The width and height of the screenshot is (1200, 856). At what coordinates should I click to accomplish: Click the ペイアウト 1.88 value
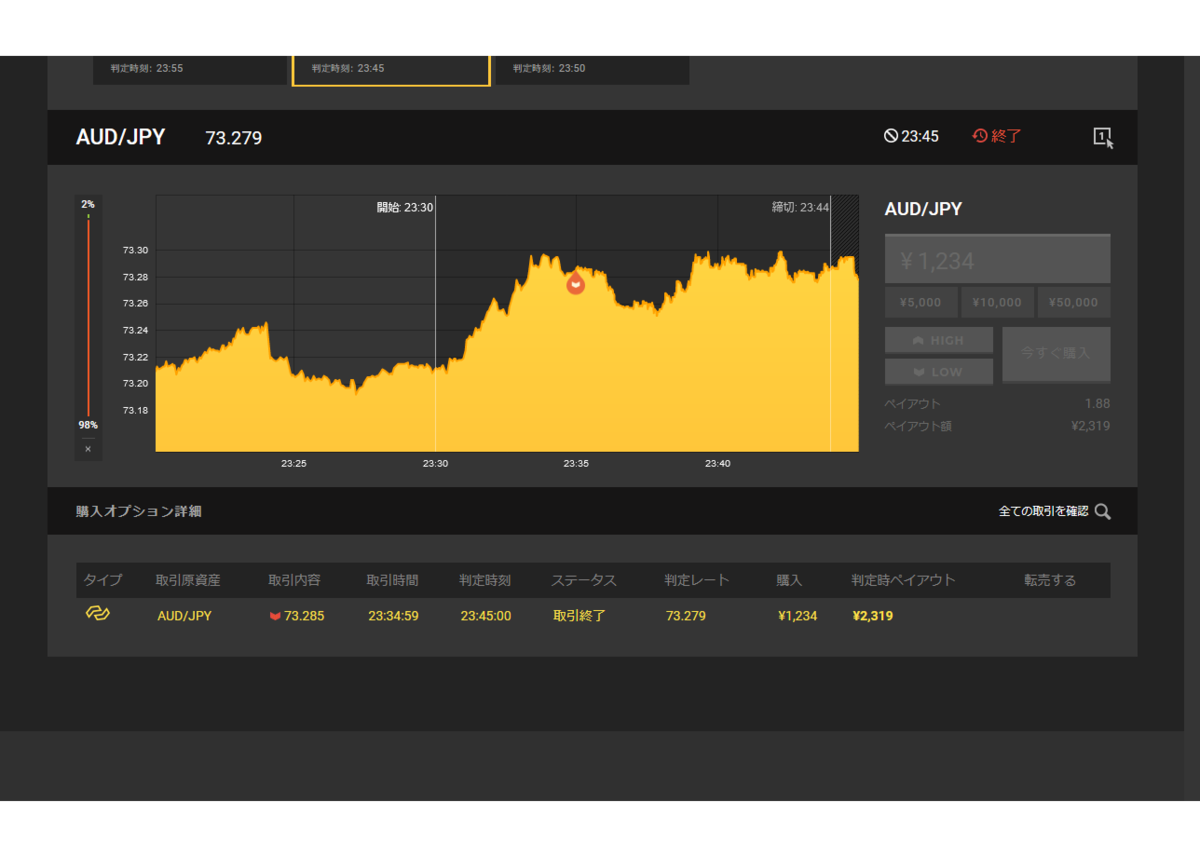(1097, 404)
